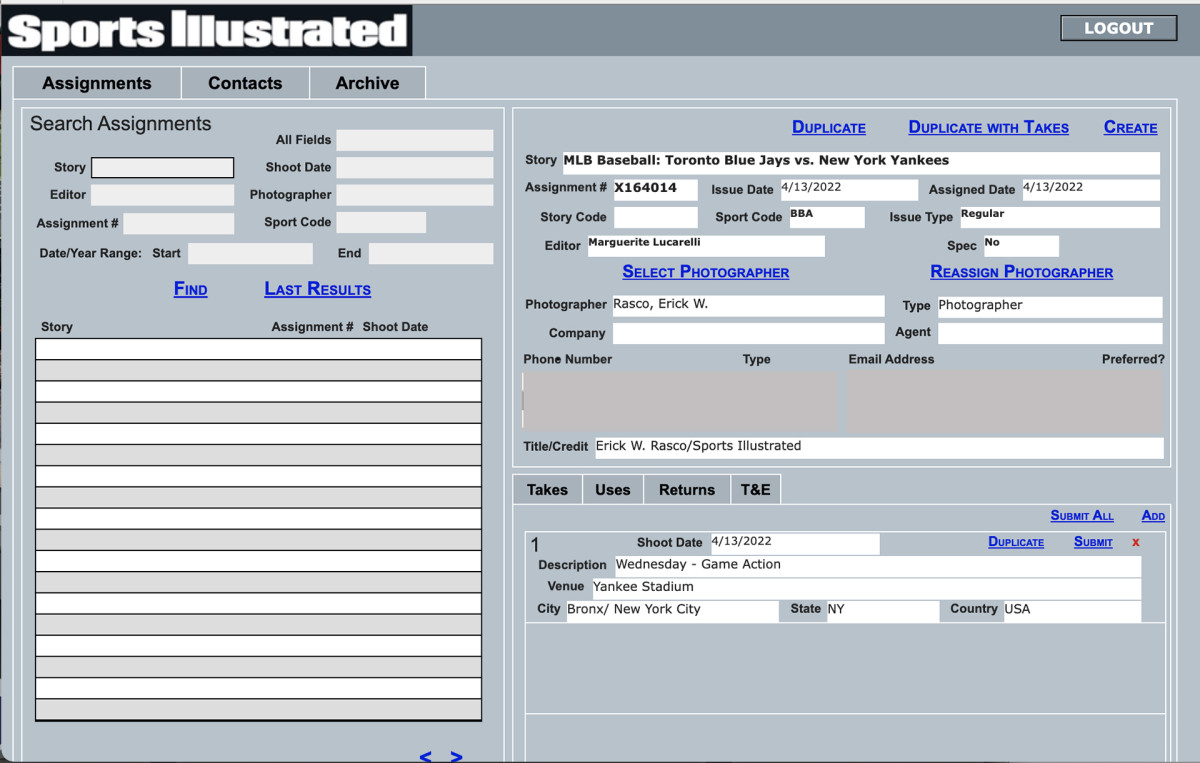
Task: Select the Uses tab
Action: pyautogui.click(x=612, y=489)
